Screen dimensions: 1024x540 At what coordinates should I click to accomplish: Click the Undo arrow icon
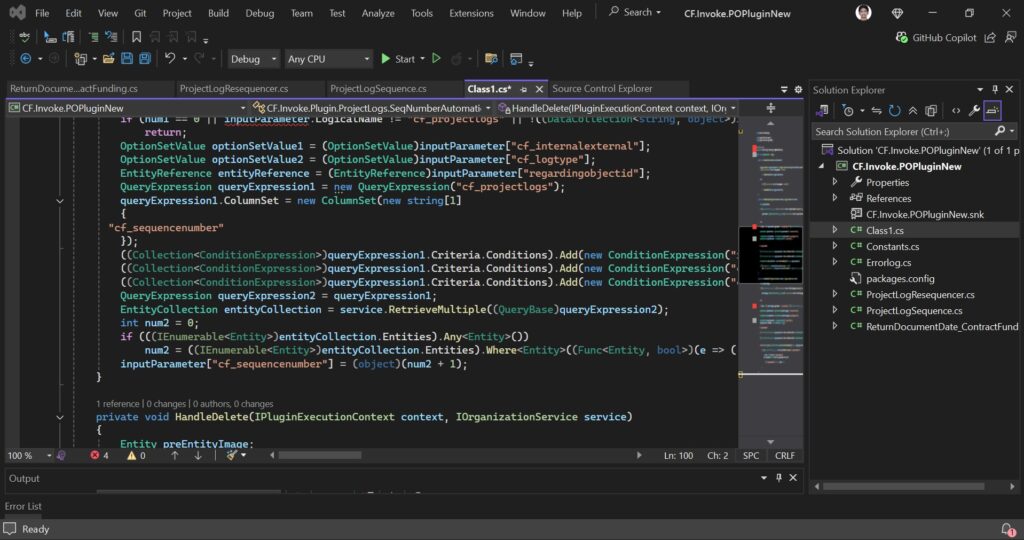(x=170, y=59)
